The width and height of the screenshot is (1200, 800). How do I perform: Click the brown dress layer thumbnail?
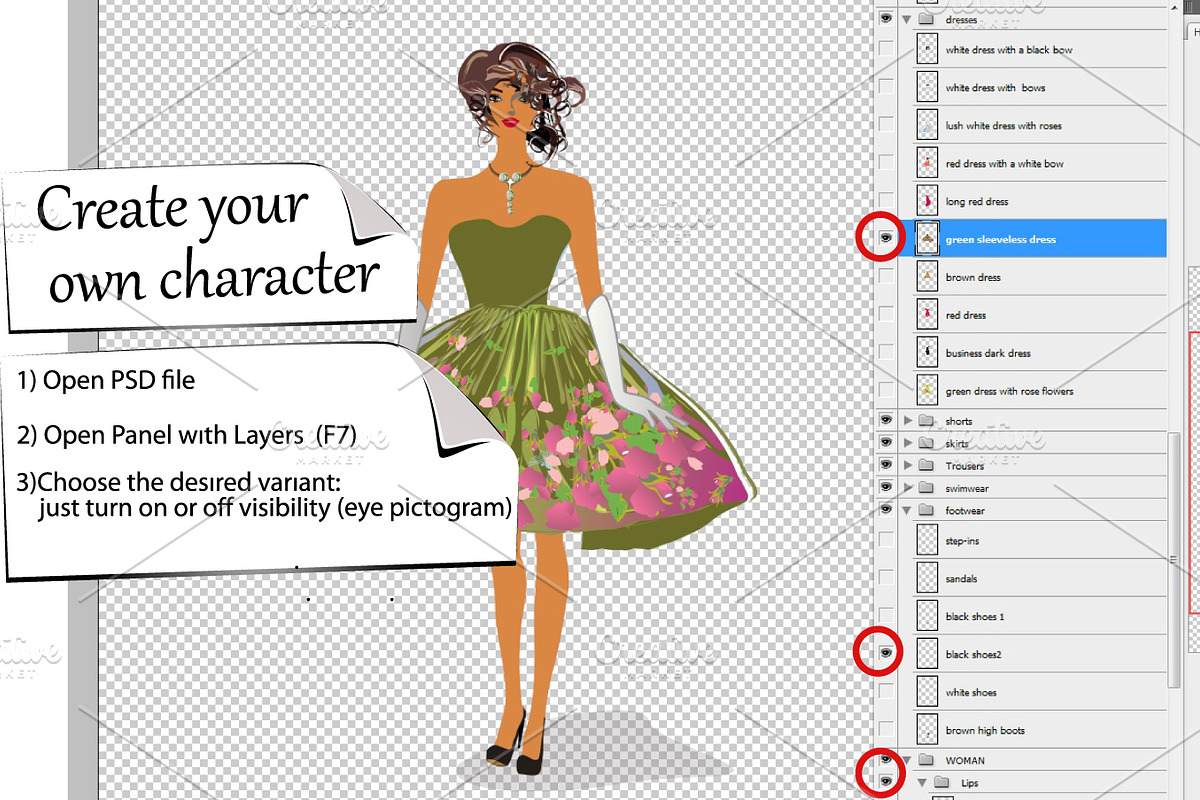pyautogui.click(x=928, y=277)
